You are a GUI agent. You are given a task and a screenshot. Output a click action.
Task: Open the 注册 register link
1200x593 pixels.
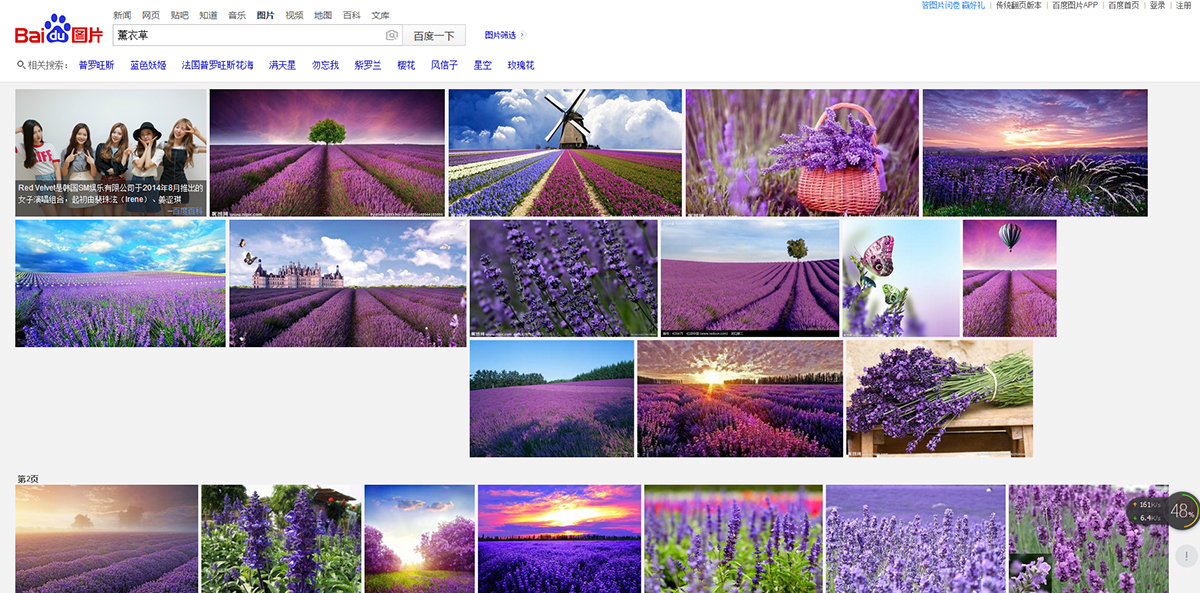1184,5
